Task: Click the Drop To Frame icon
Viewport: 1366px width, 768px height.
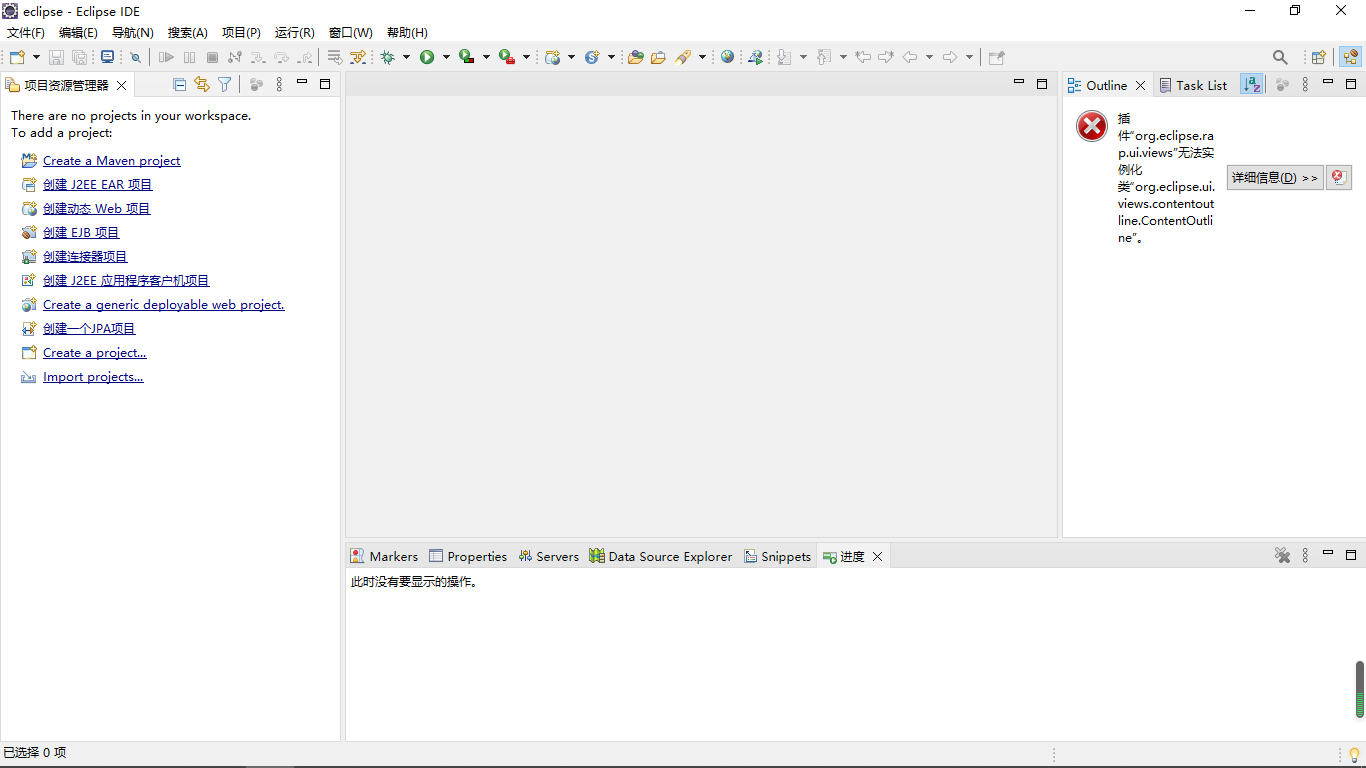Action: pos(335,57)
